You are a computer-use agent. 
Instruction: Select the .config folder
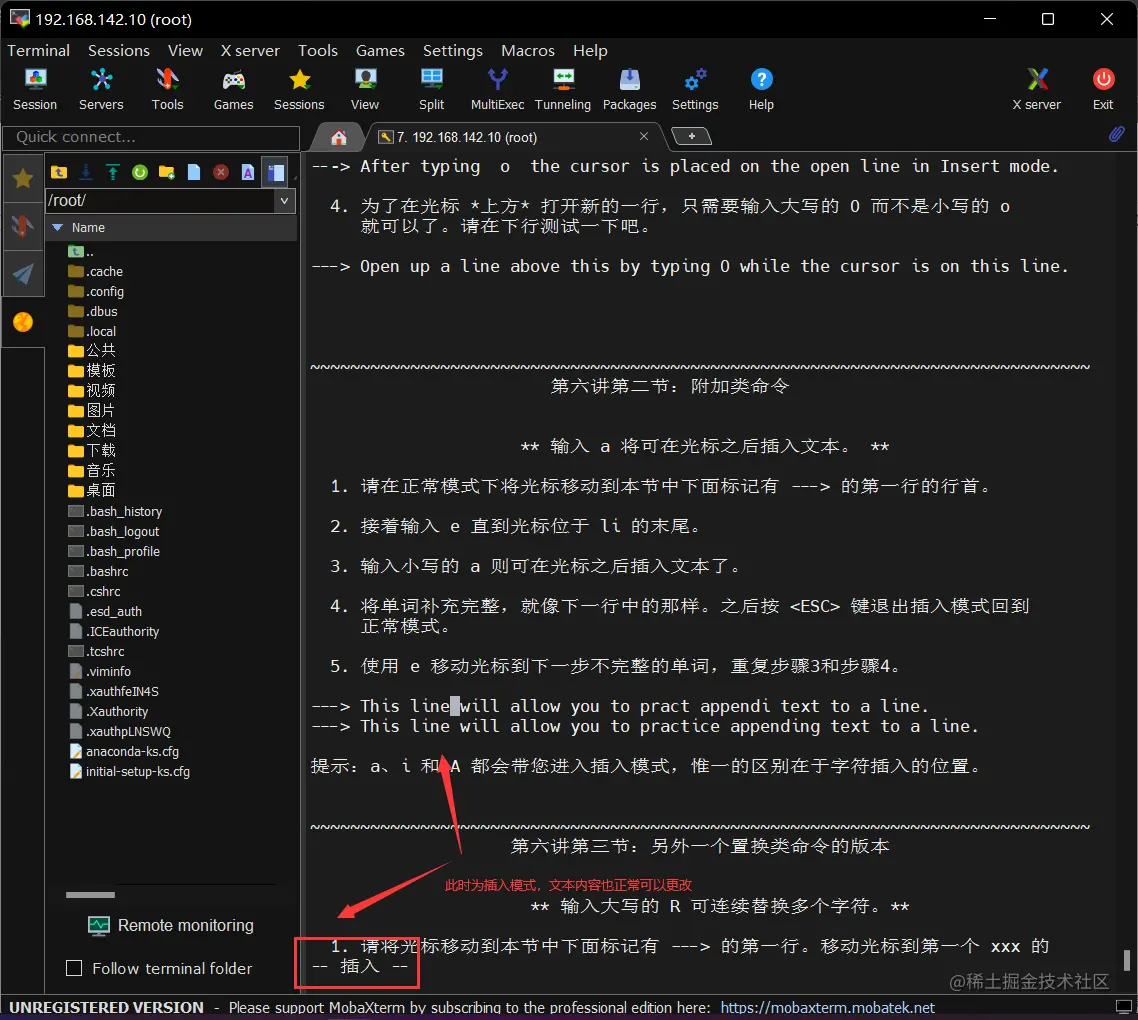tap(96, 292)
